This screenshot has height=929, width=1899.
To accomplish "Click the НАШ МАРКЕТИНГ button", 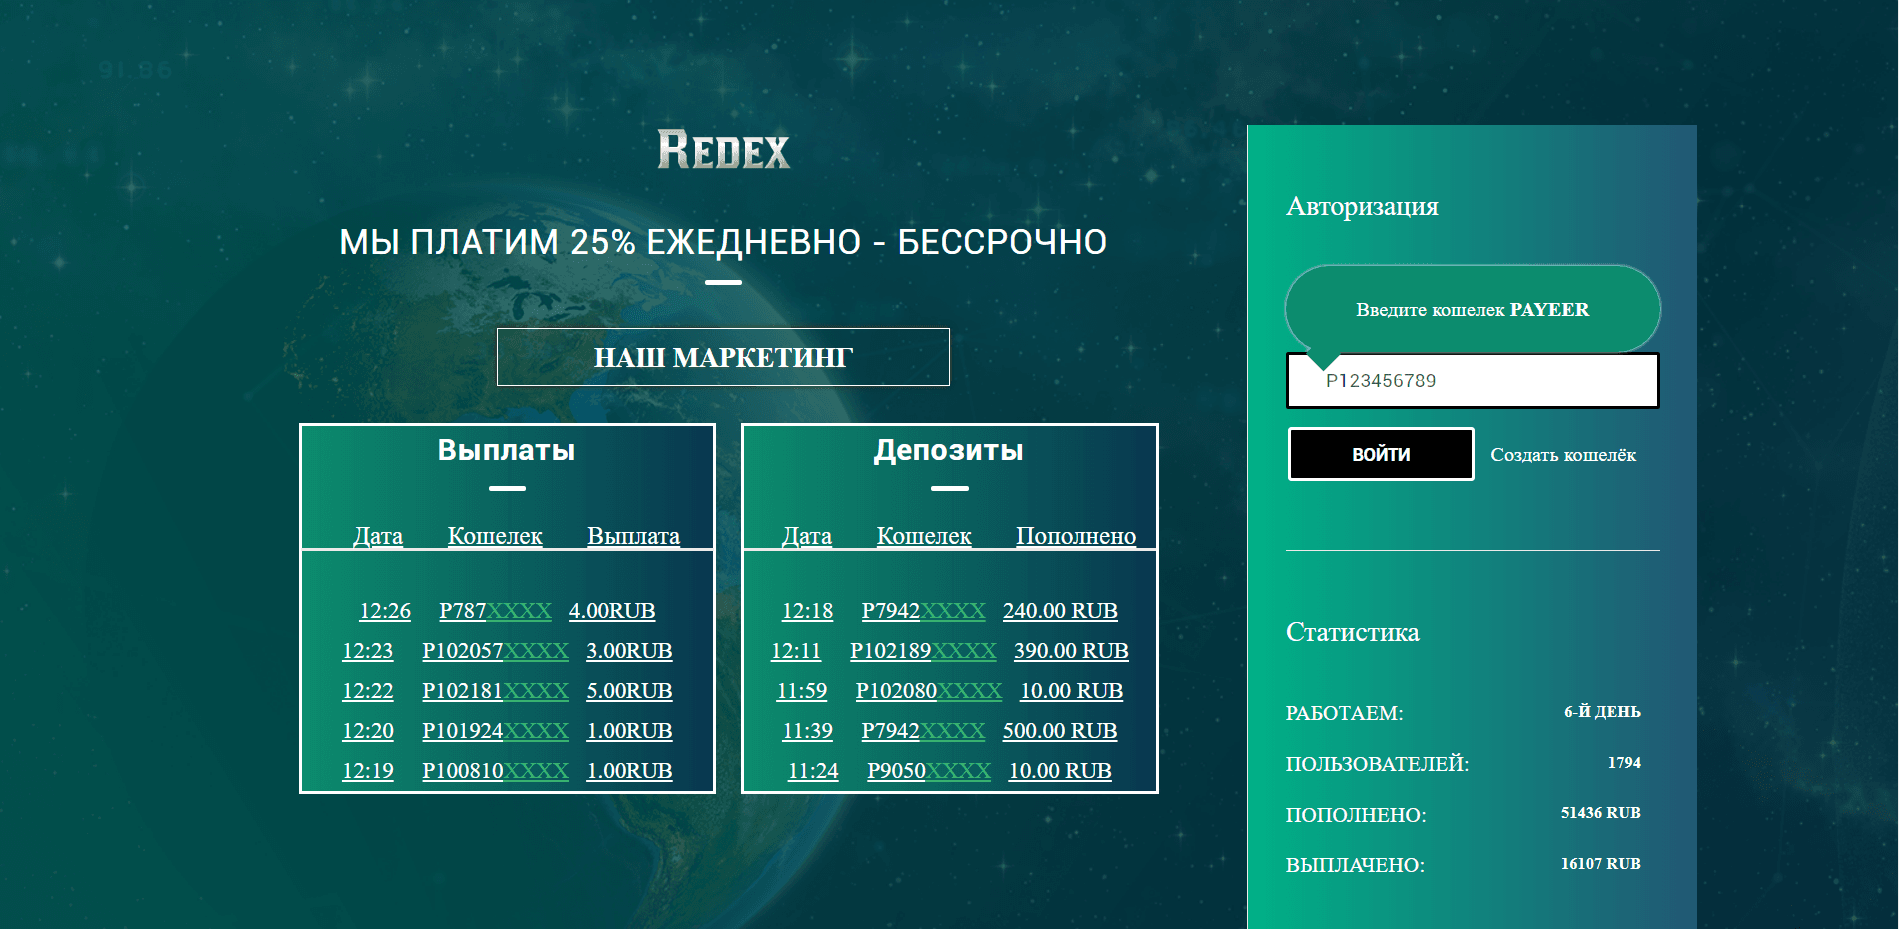I will [x=722, y=356].
